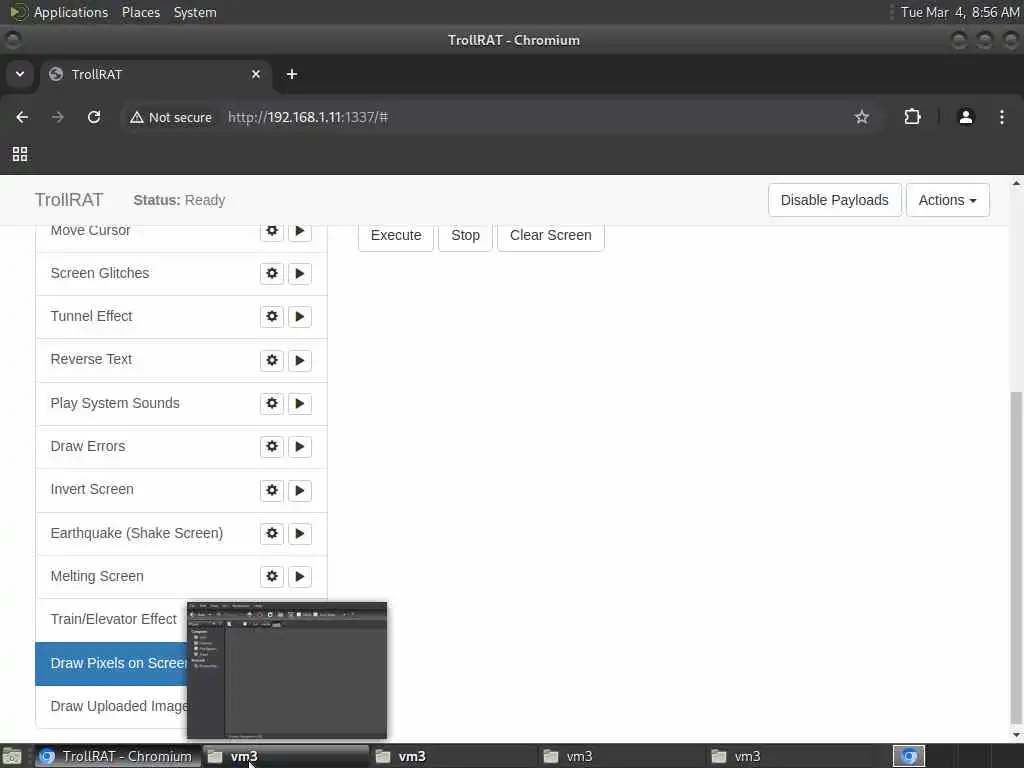Image resolution: width=1024 pixels, height=768 pixels.
Task: Click the Stop button
Action: coord(465,236)
